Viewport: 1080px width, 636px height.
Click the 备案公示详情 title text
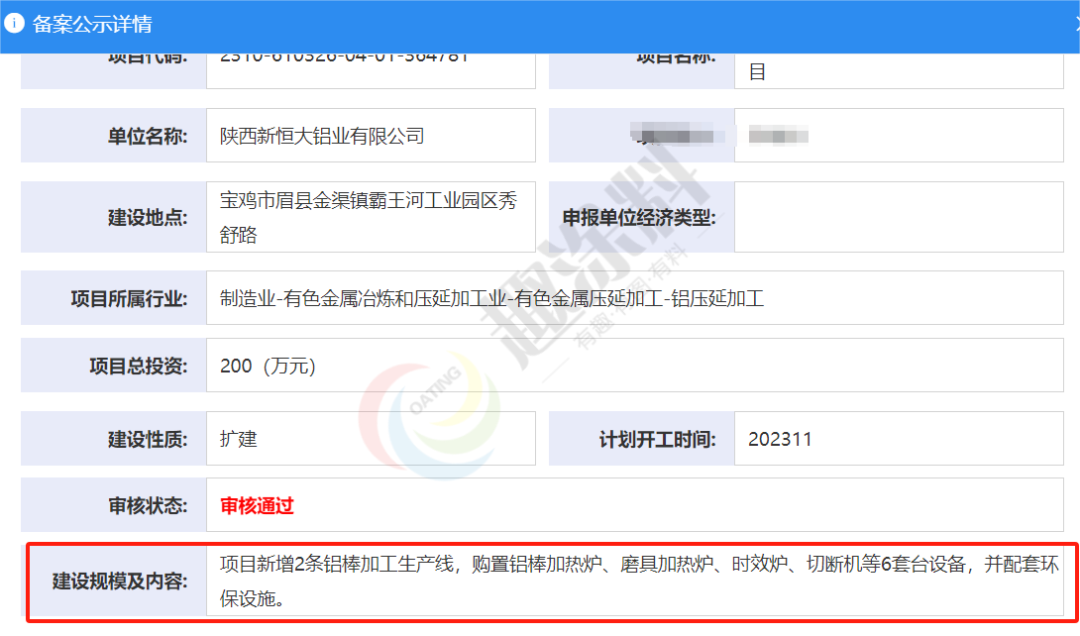coord(92,25)
